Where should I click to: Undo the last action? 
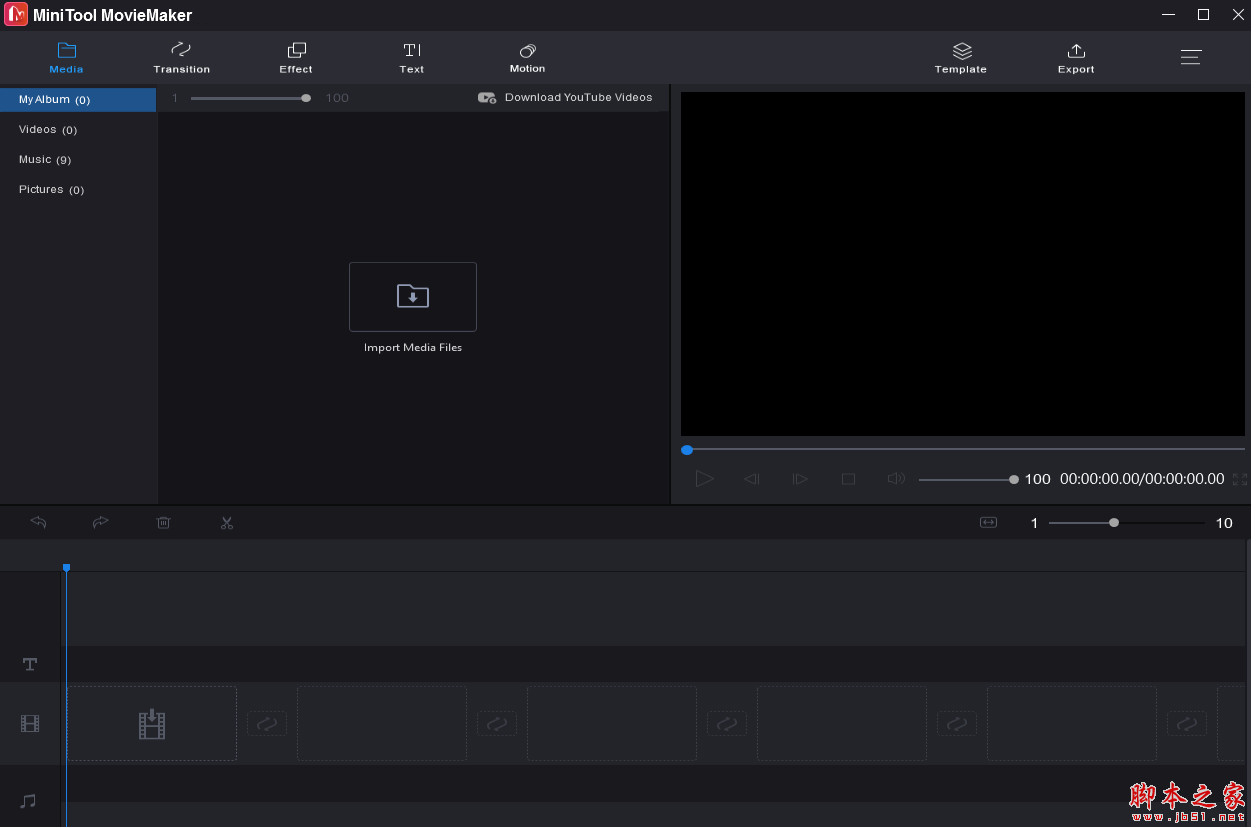tap(38, 522)
